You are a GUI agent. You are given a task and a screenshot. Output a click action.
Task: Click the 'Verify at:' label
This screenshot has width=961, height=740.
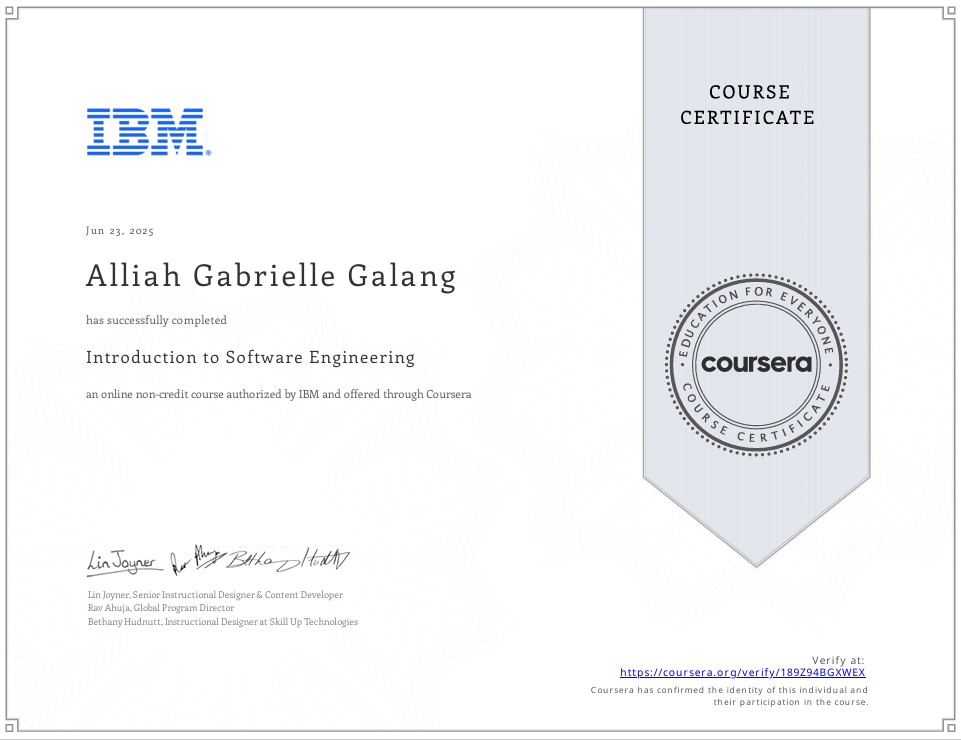(838, 660)
